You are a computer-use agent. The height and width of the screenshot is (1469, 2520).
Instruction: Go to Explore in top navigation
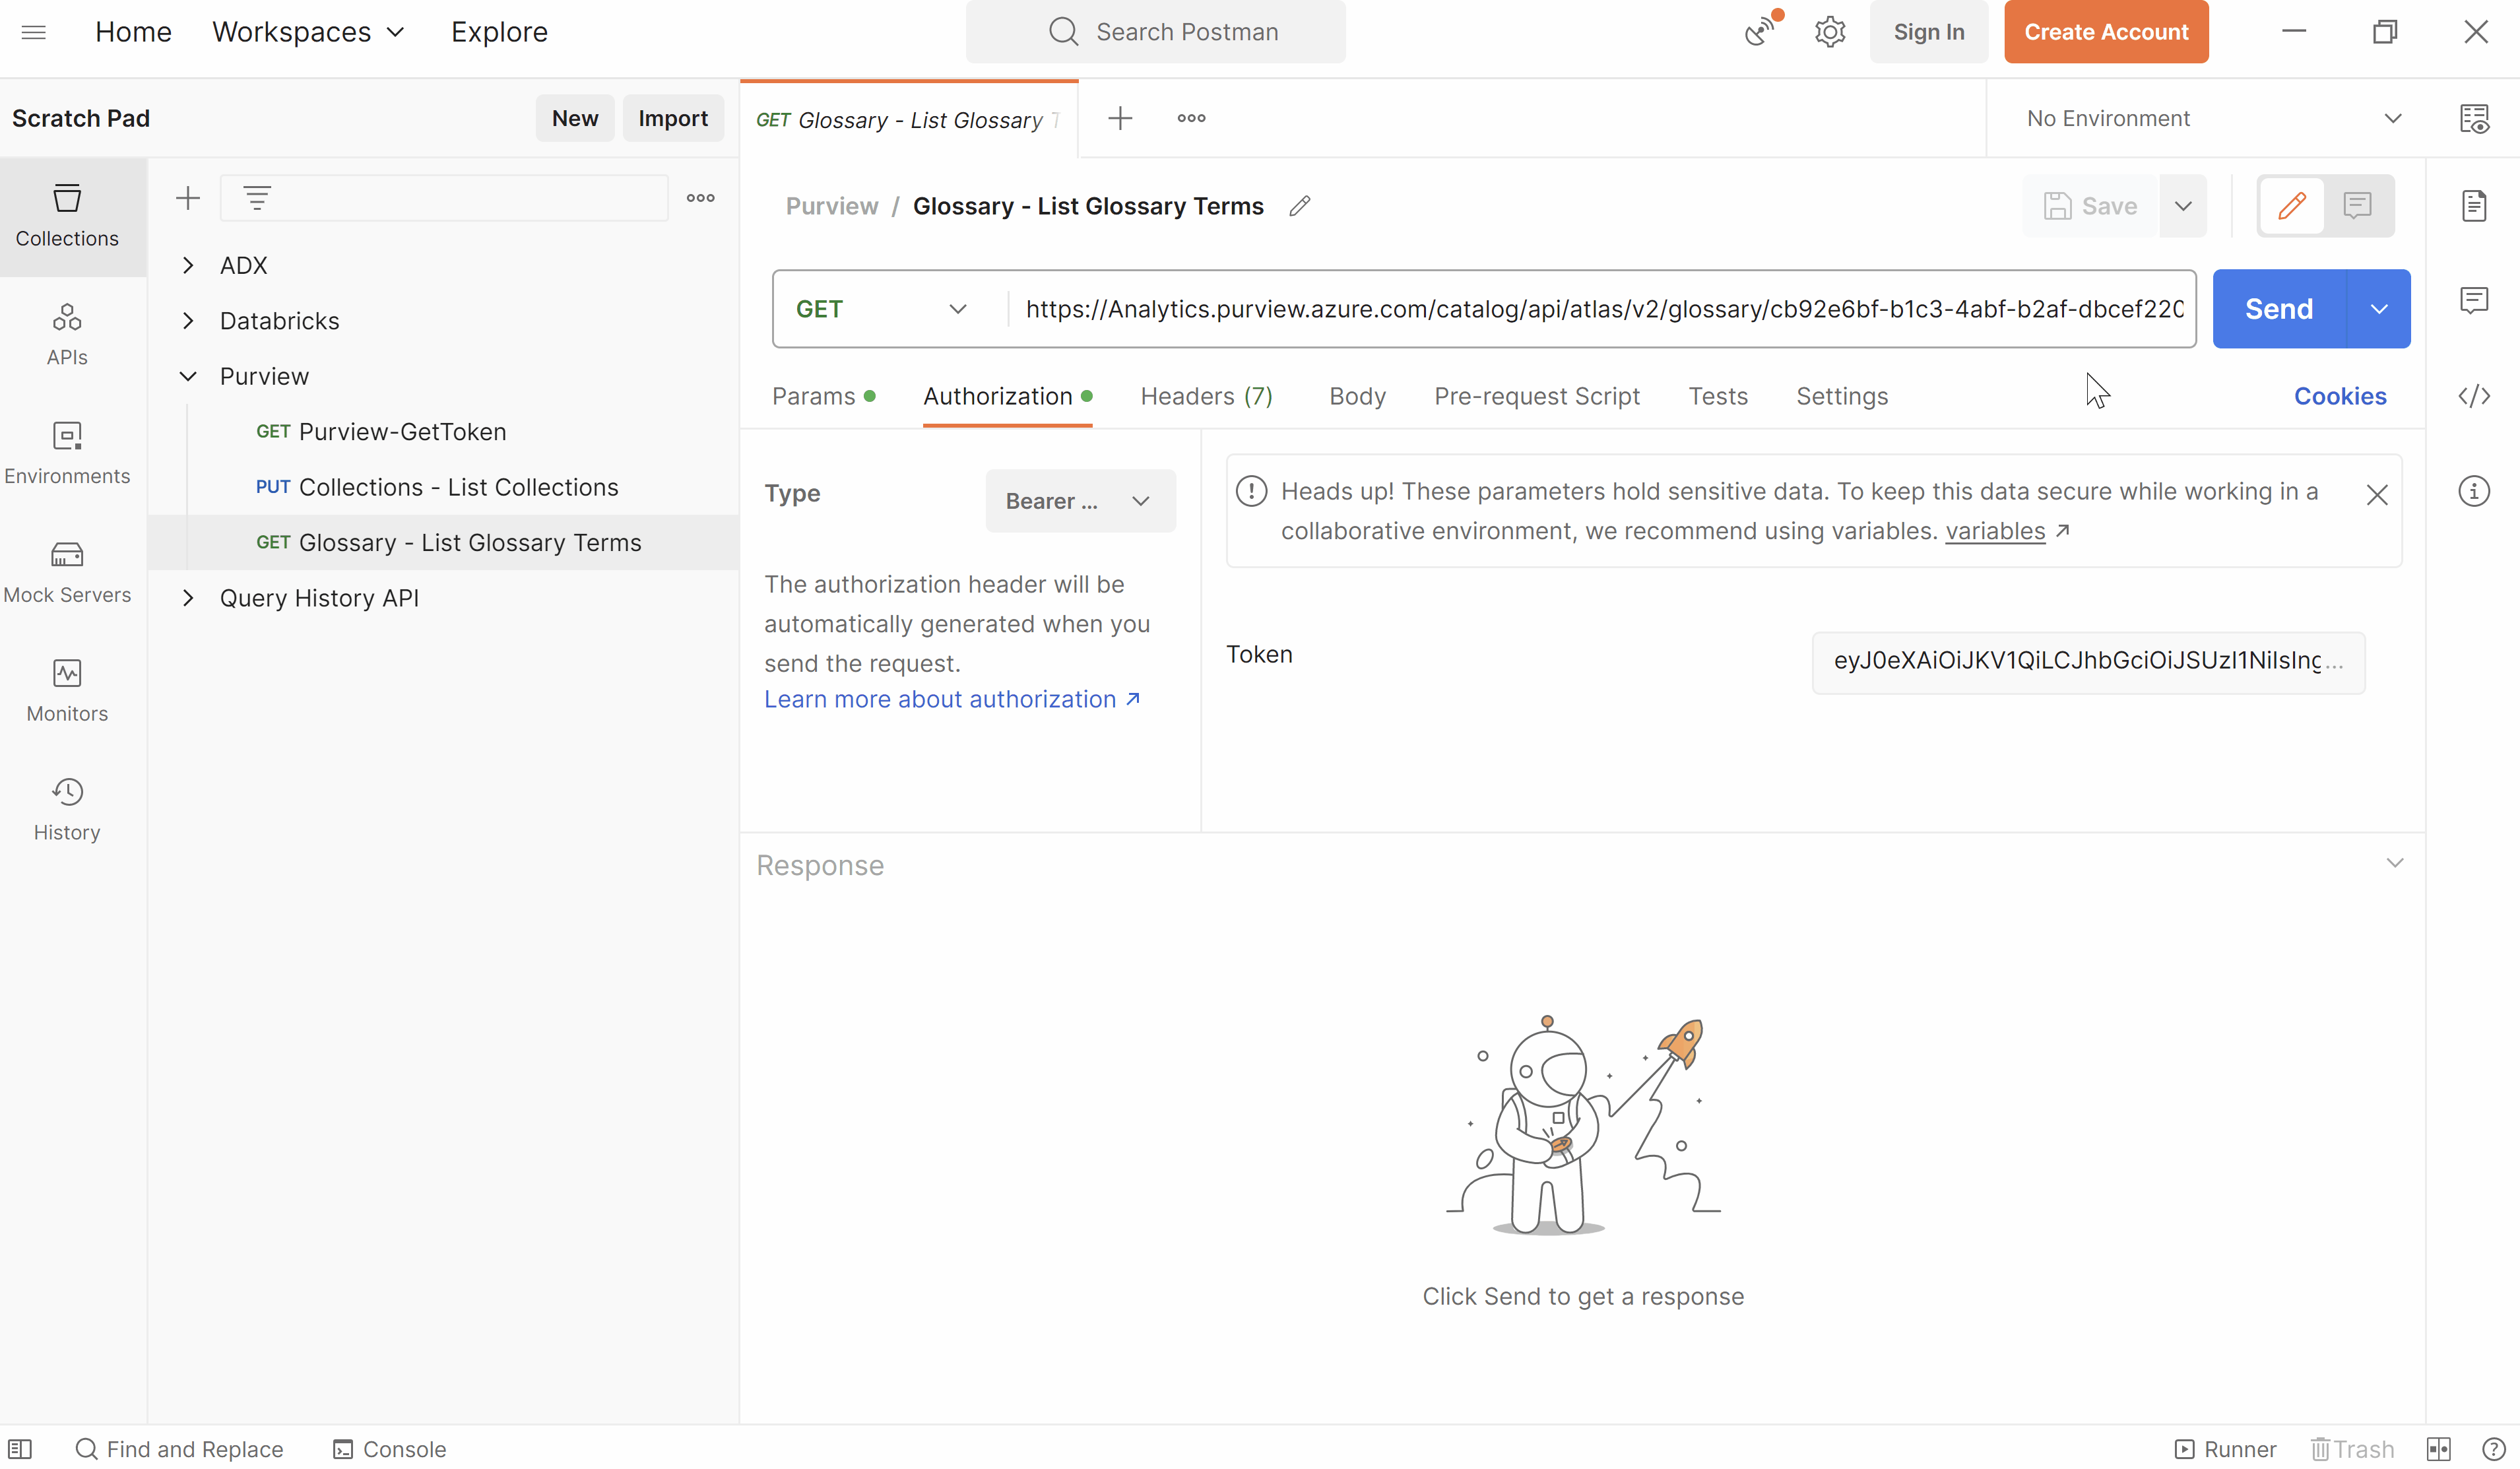tap(499, 32)
